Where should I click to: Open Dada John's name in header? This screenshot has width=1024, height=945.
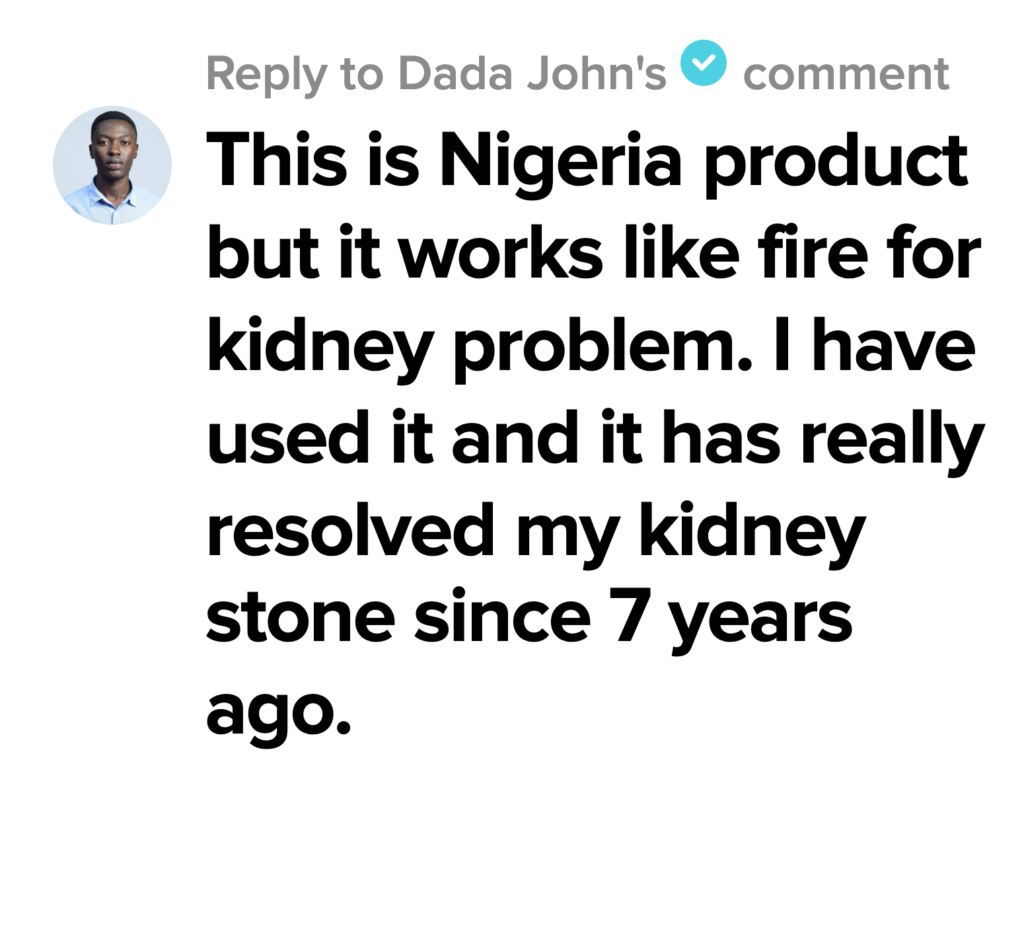(532, 73)
